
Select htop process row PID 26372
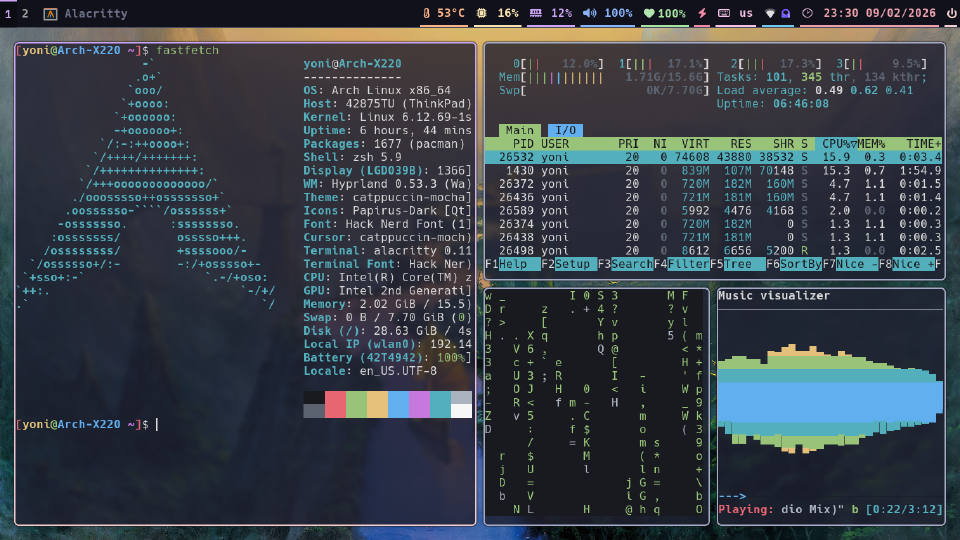(x=713, y=184)
